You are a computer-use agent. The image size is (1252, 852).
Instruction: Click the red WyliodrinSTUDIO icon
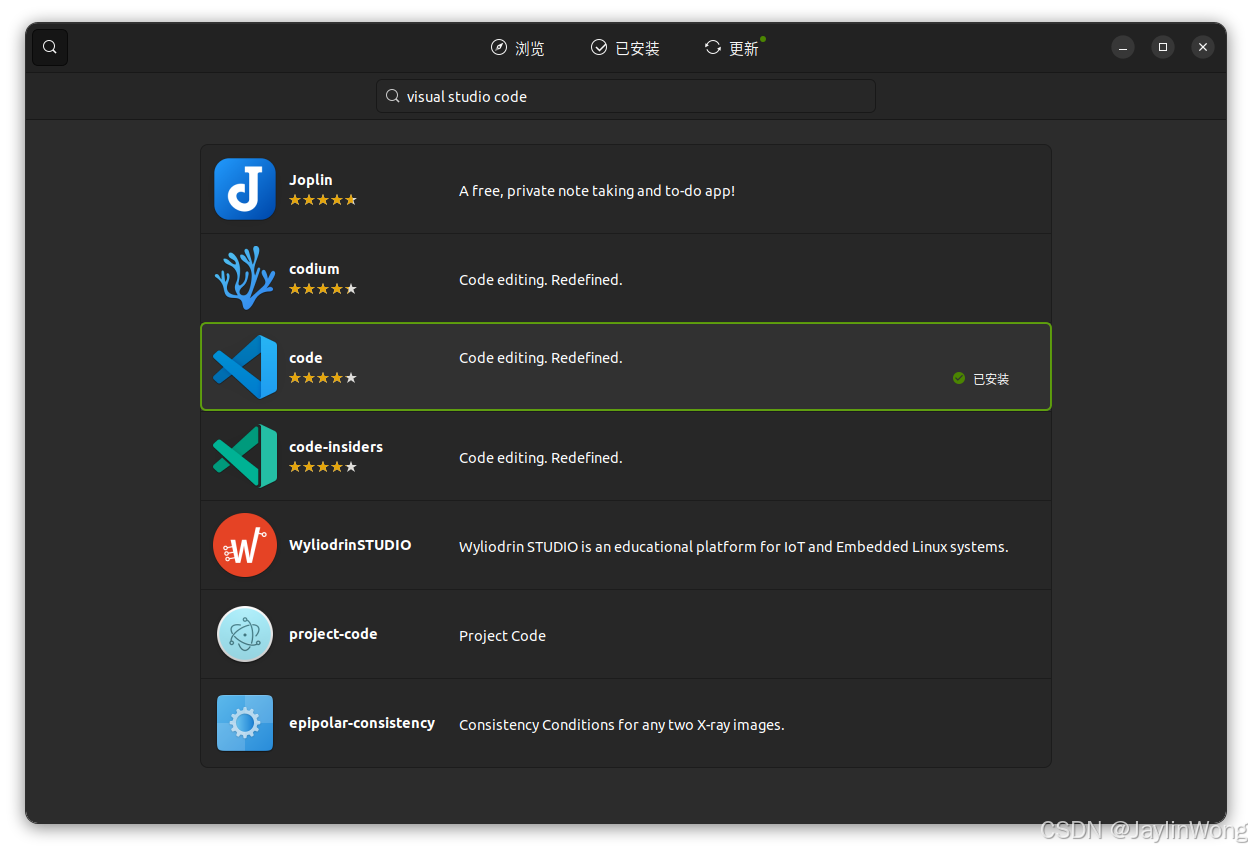click(245, 545)
